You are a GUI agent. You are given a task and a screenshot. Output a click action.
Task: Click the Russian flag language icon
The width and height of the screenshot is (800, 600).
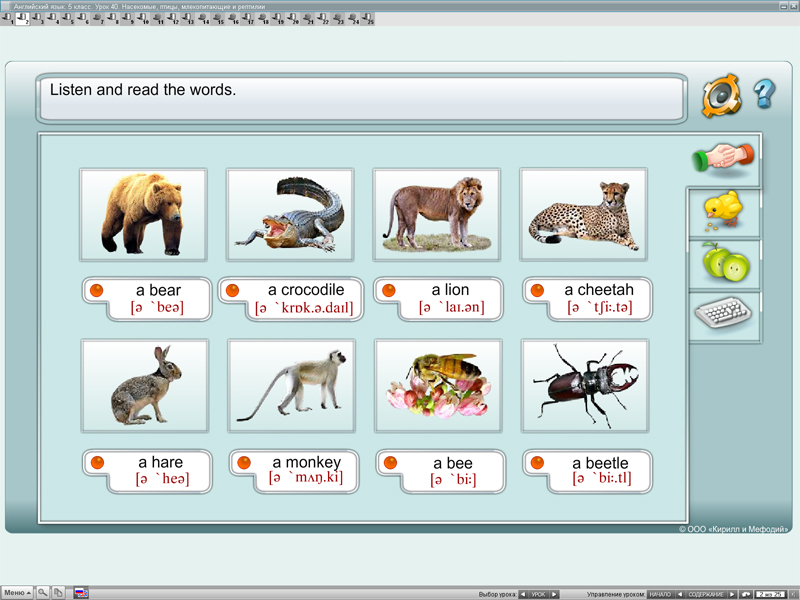[x=81, y=592]
